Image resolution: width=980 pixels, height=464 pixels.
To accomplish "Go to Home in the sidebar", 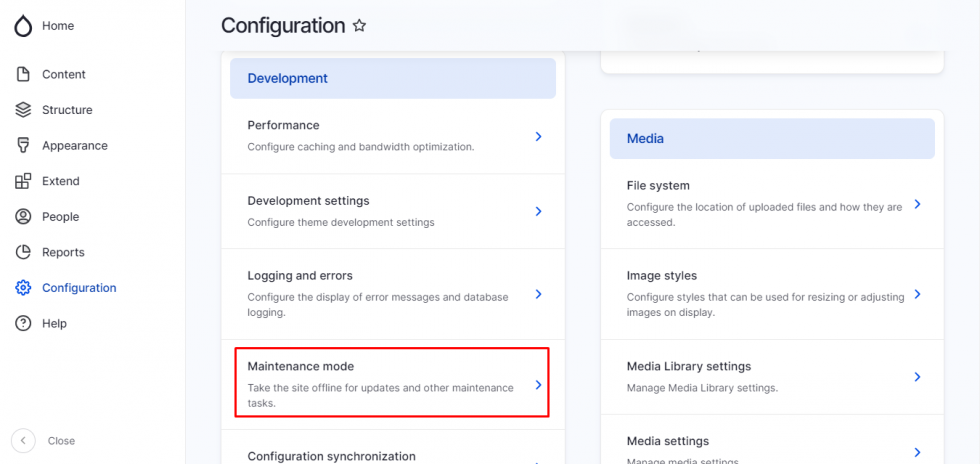I will point(58,26).
